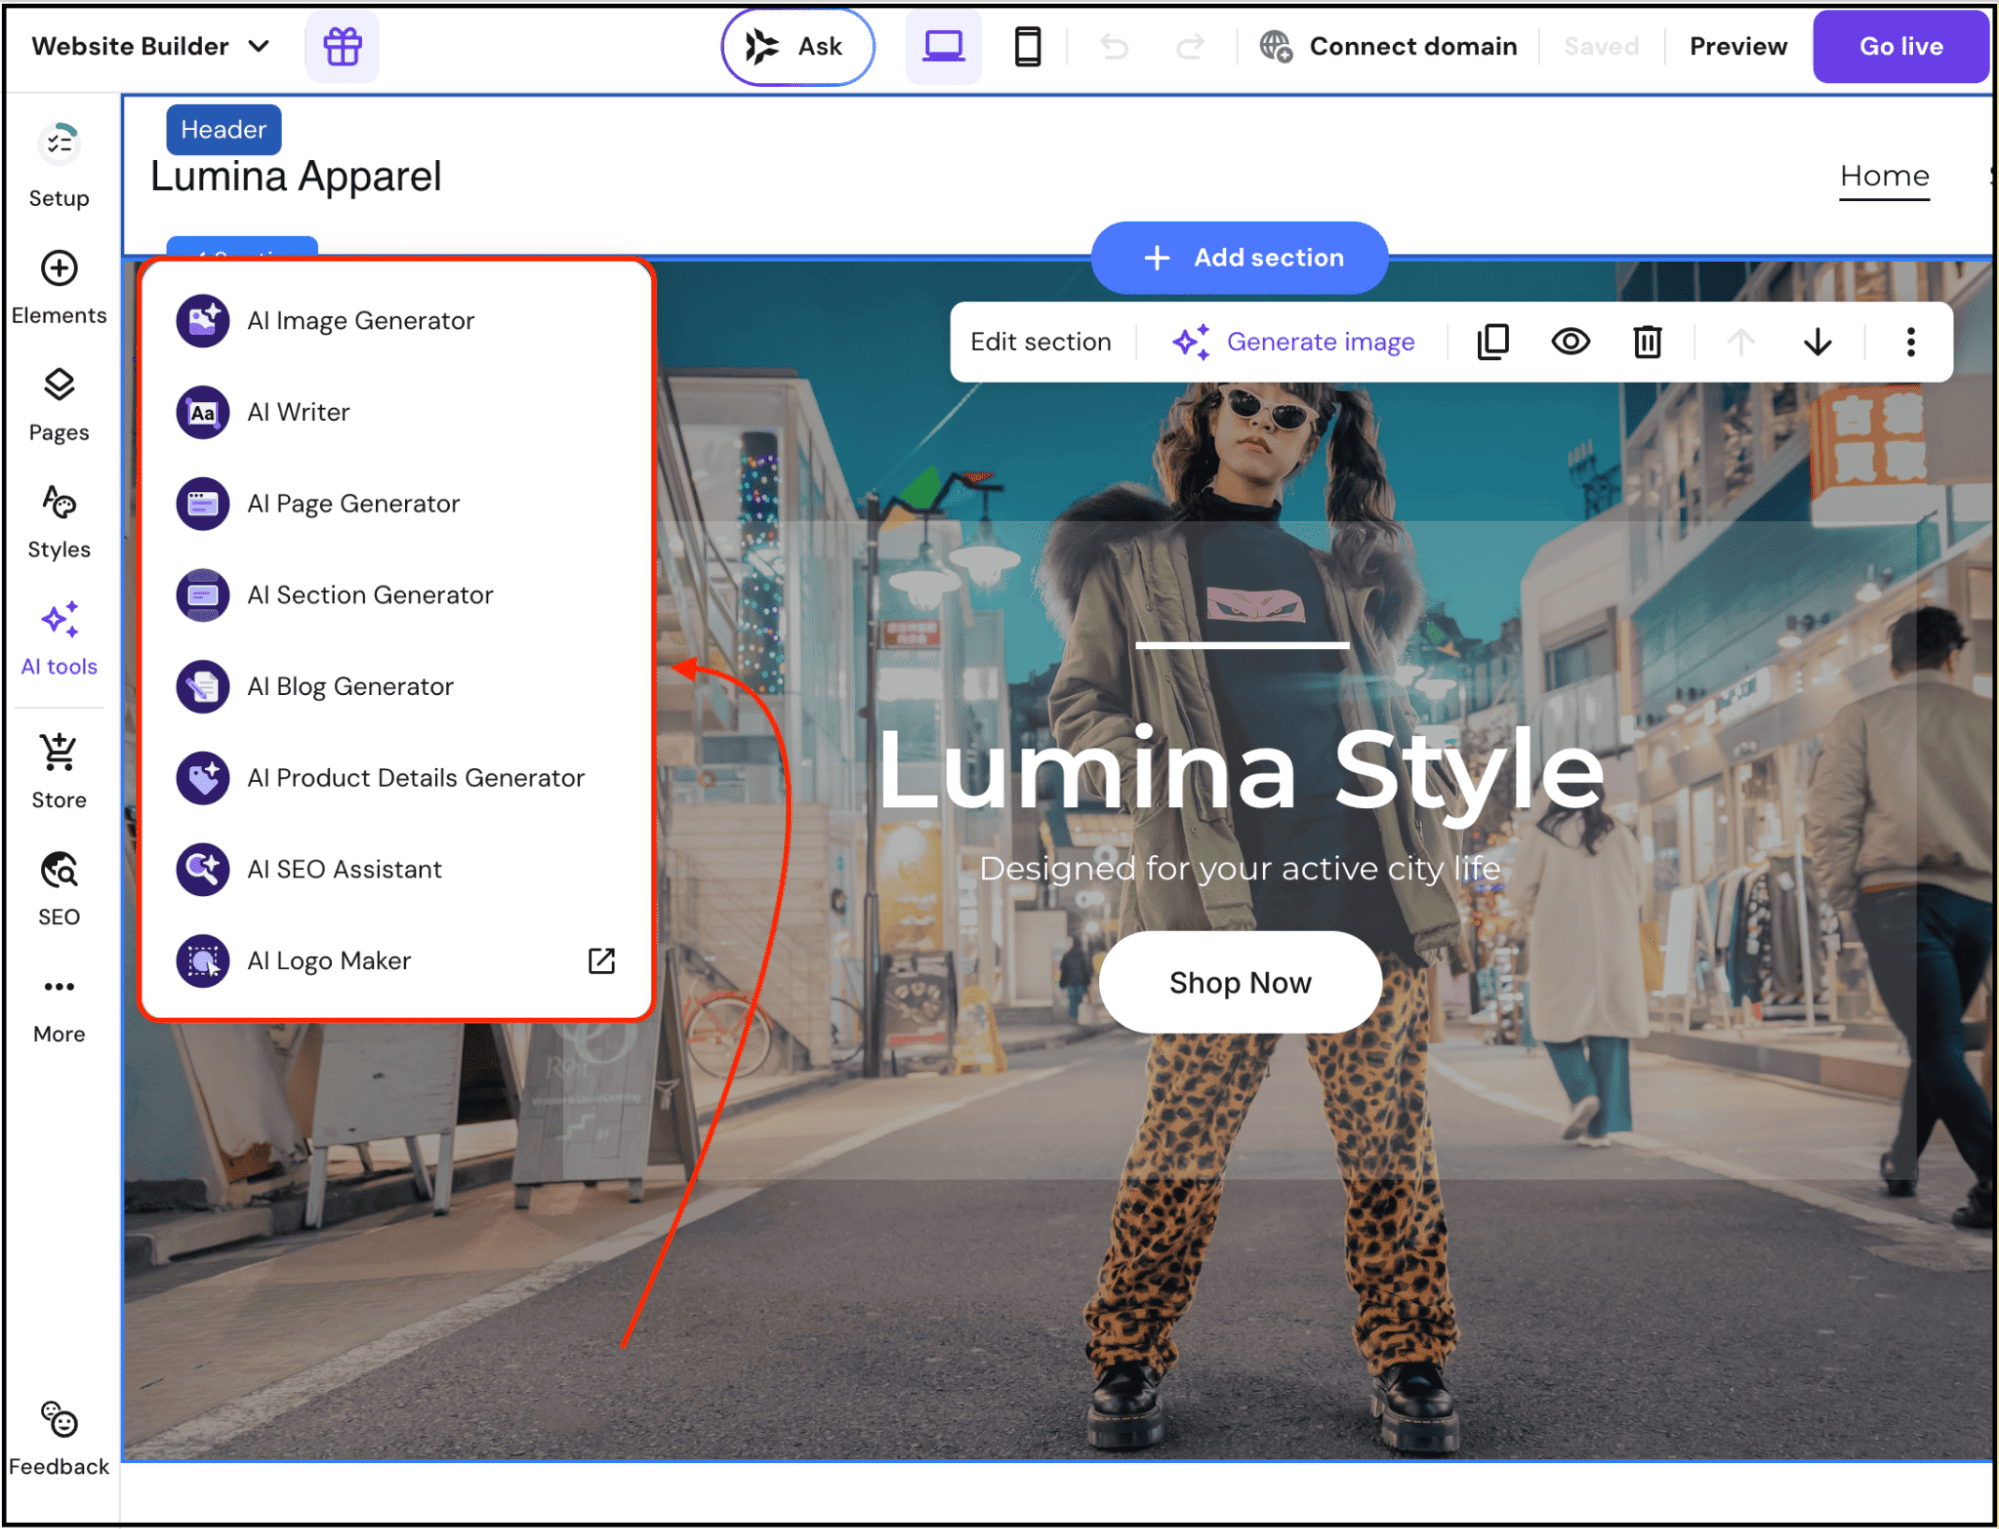
Task: Duplicate the section with copy icon
Action: [1492, 342]
